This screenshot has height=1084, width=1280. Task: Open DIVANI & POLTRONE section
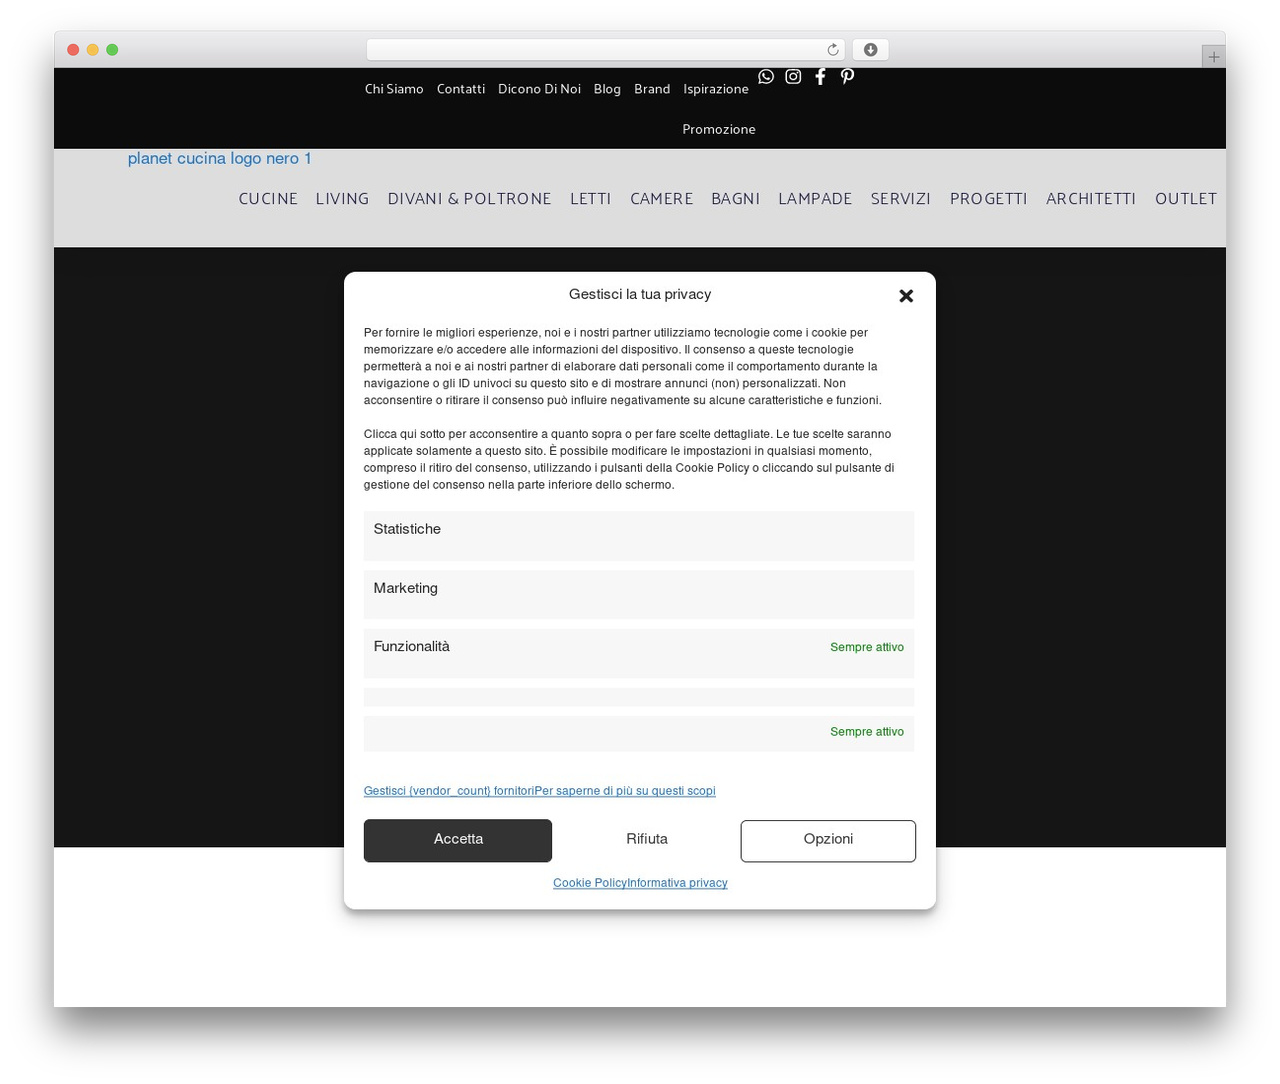coord(469,199)
